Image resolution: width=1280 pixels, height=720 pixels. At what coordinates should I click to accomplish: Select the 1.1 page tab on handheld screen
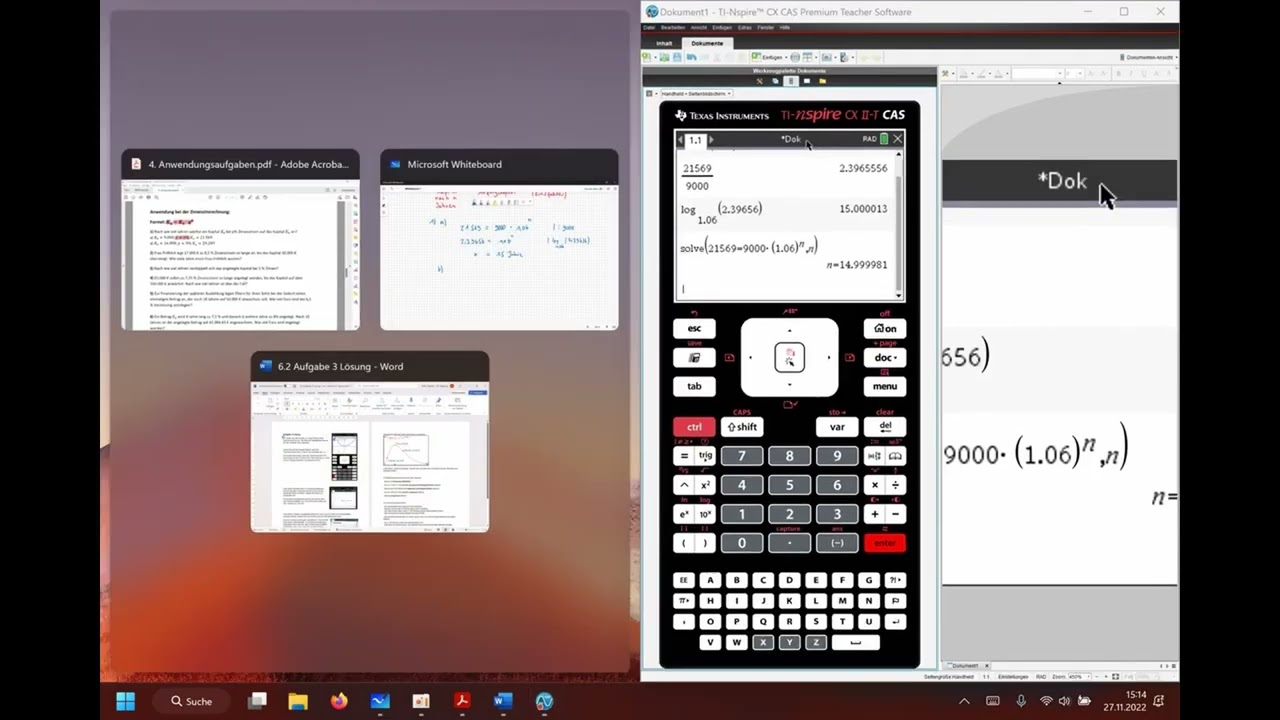point(695,140)
